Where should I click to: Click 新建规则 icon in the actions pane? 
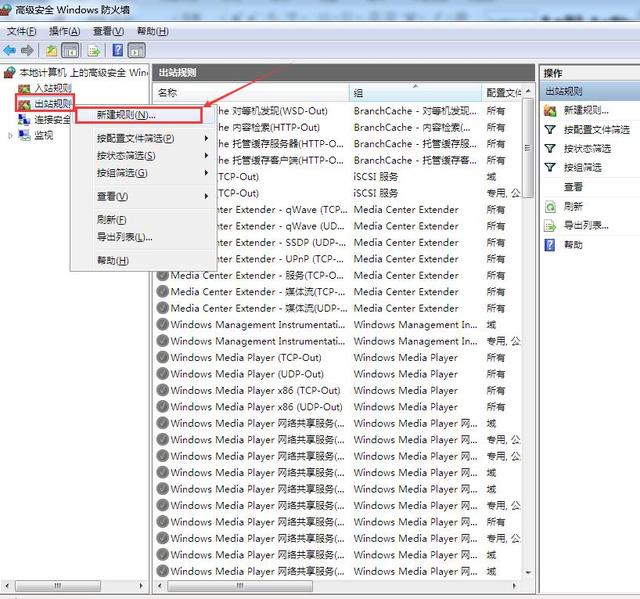[550, 110]
